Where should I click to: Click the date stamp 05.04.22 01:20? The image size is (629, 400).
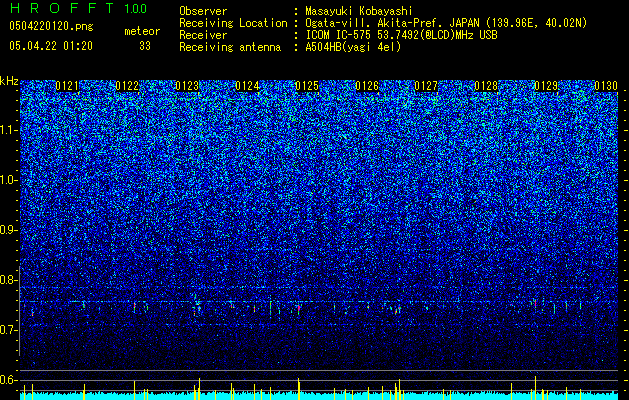pyautogui.click(x=51, y=46)
